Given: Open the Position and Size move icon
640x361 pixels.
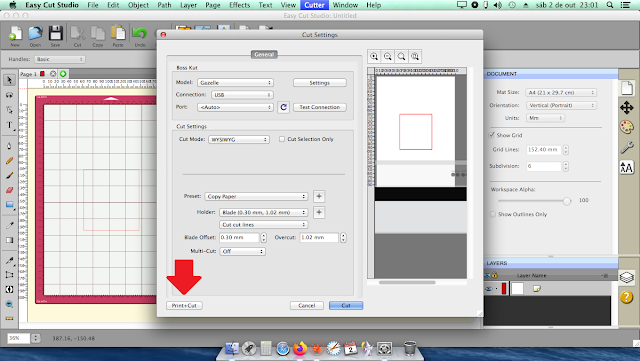Looking at the screenshot, I should point(627,108).
